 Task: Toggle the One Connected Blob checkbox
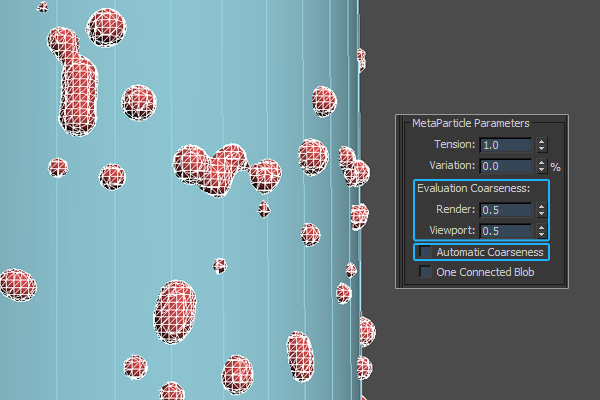[x=427, y=272]
